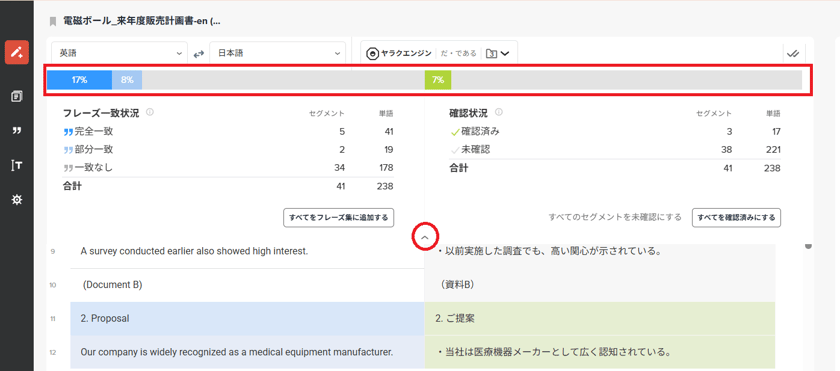Click the bookmark icon beside document title
840x371 pixels.
point(53,21)
